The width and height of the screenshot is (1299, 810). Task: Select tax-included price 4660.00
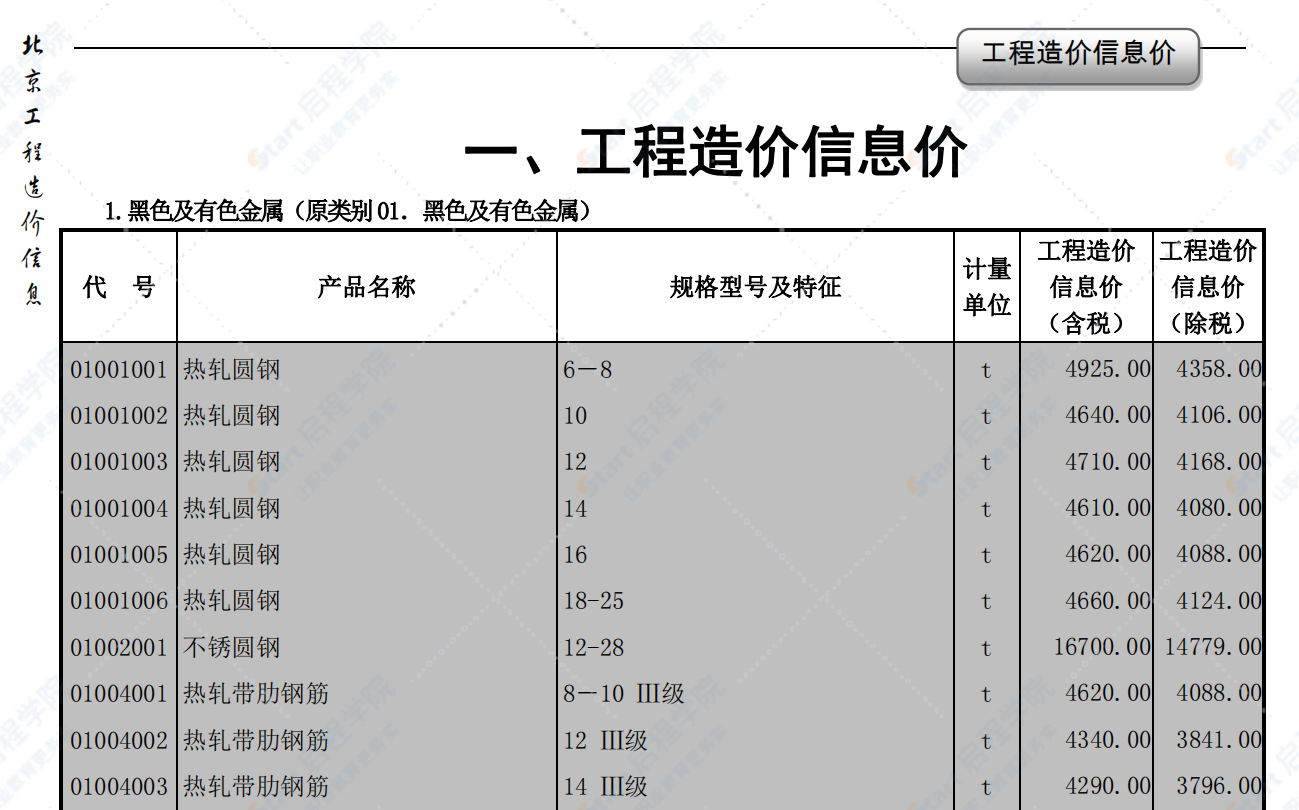click(x=1108, y=601)
